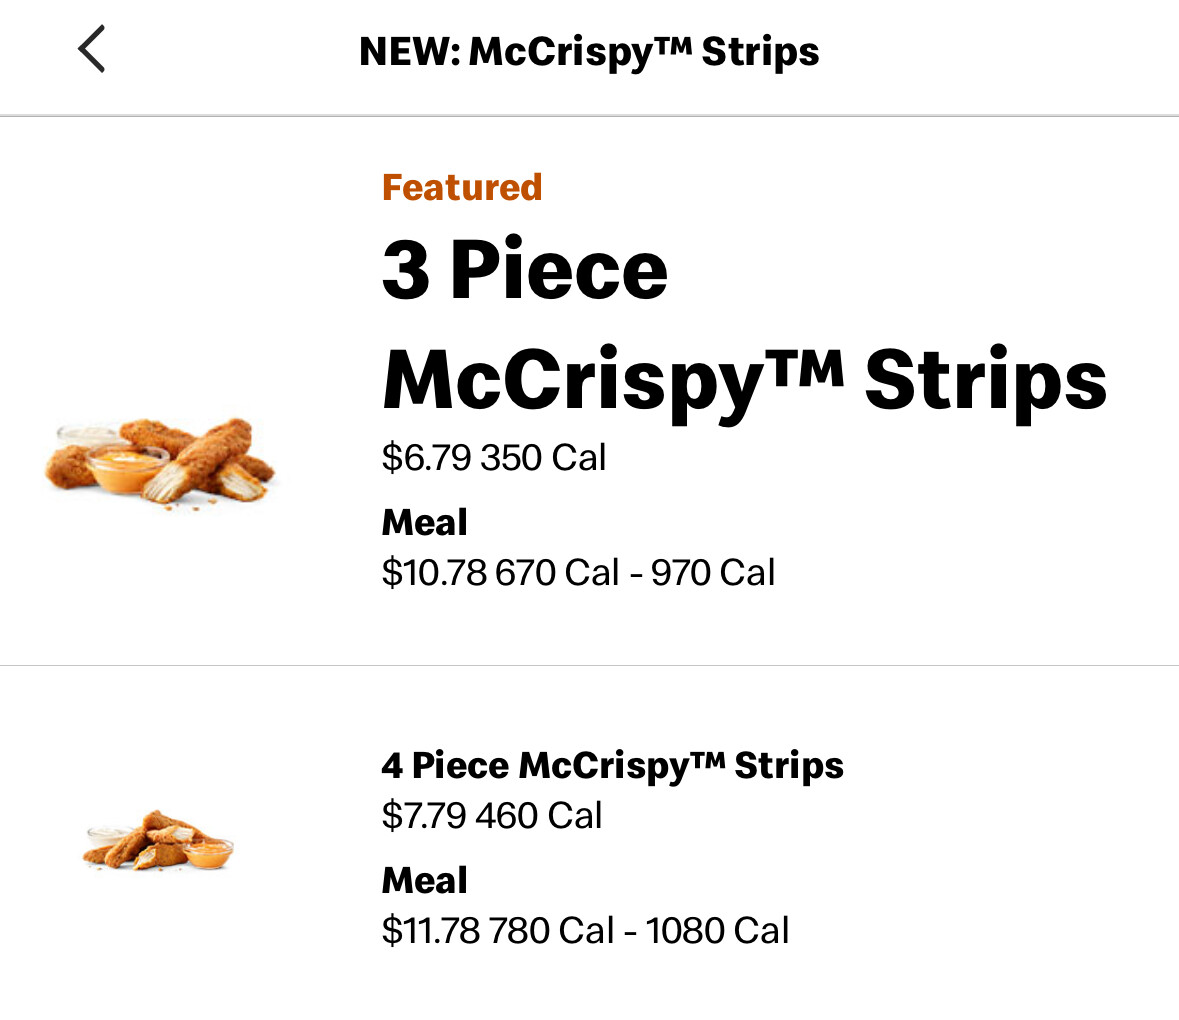Click the orange sauce cup in 4 Piece photo
The width and height of the screenshot is (1179, 1020).
pos(208,854)
